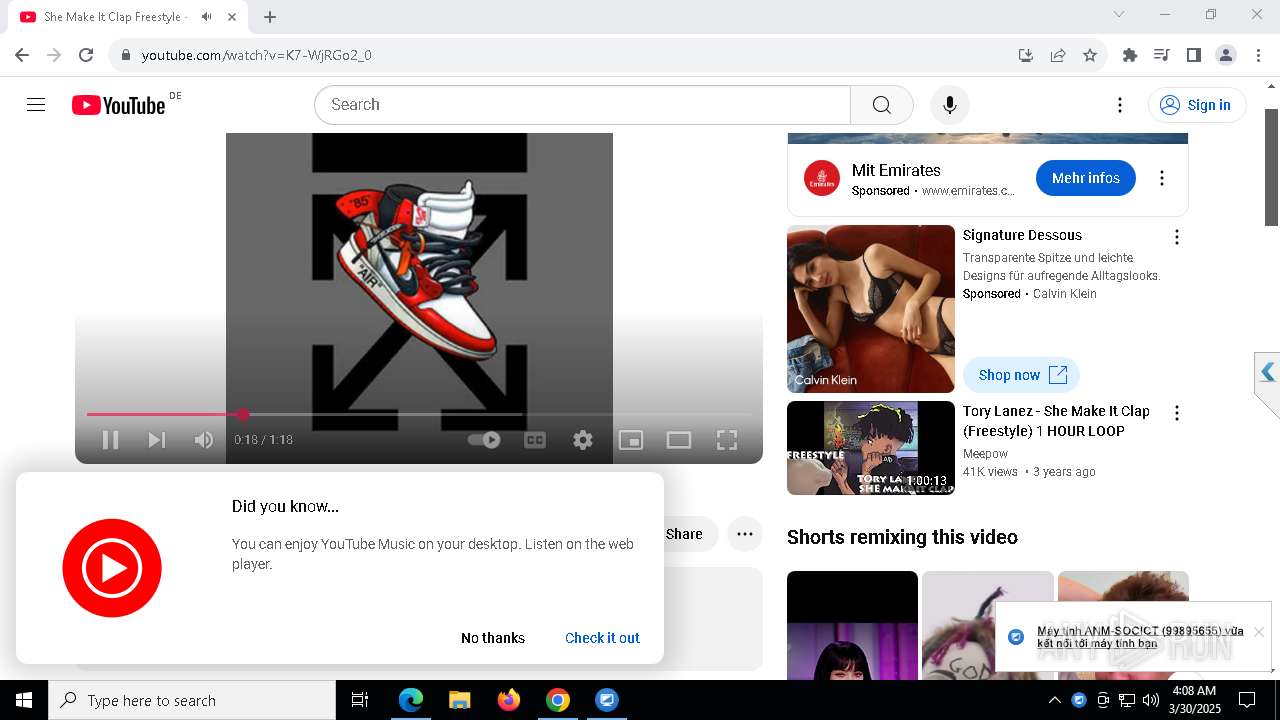Open the Mit Emirates ad title

(x=896, y=170)
